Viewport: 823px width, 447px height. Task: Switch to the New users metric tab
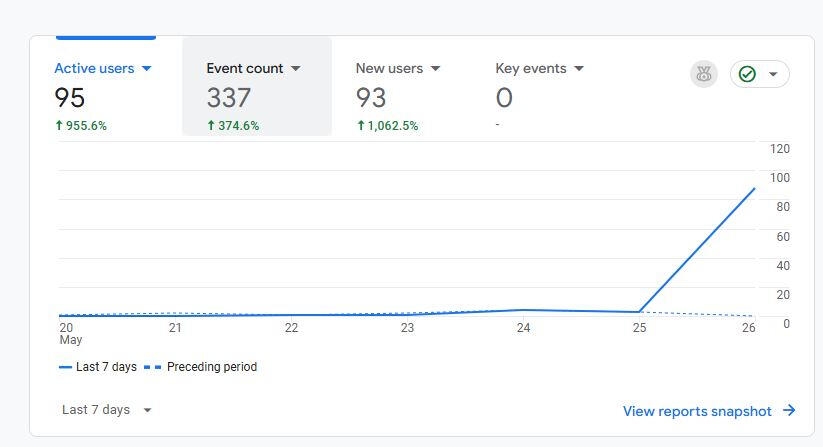click(397, 87)
